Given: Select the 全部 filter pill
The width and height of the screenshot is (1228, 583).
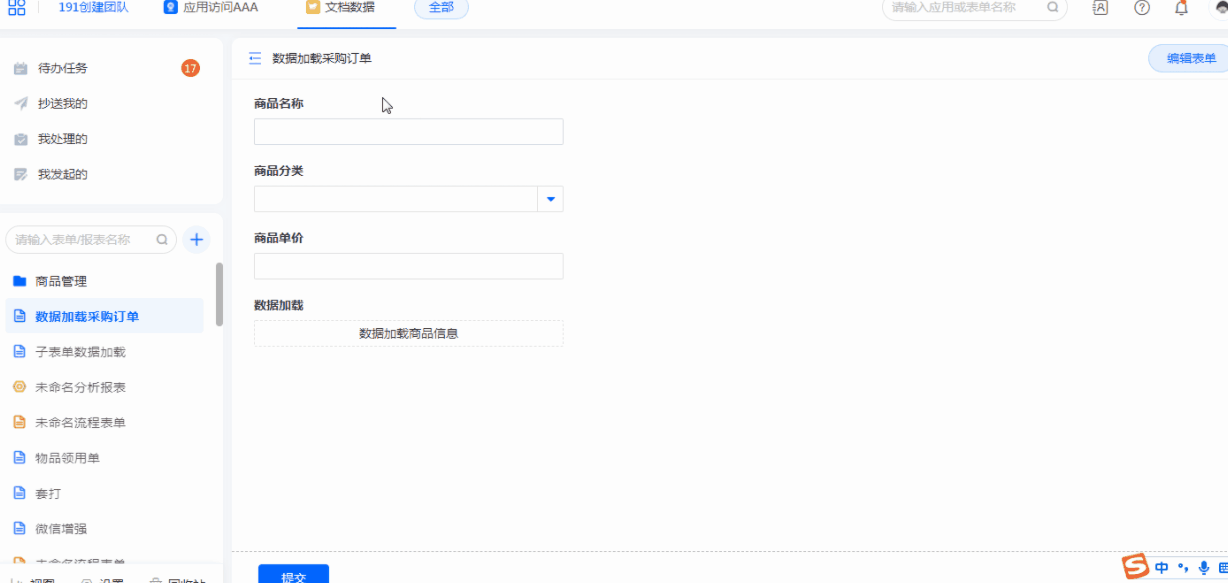Looking at the screenshot, I should point(441,8).
